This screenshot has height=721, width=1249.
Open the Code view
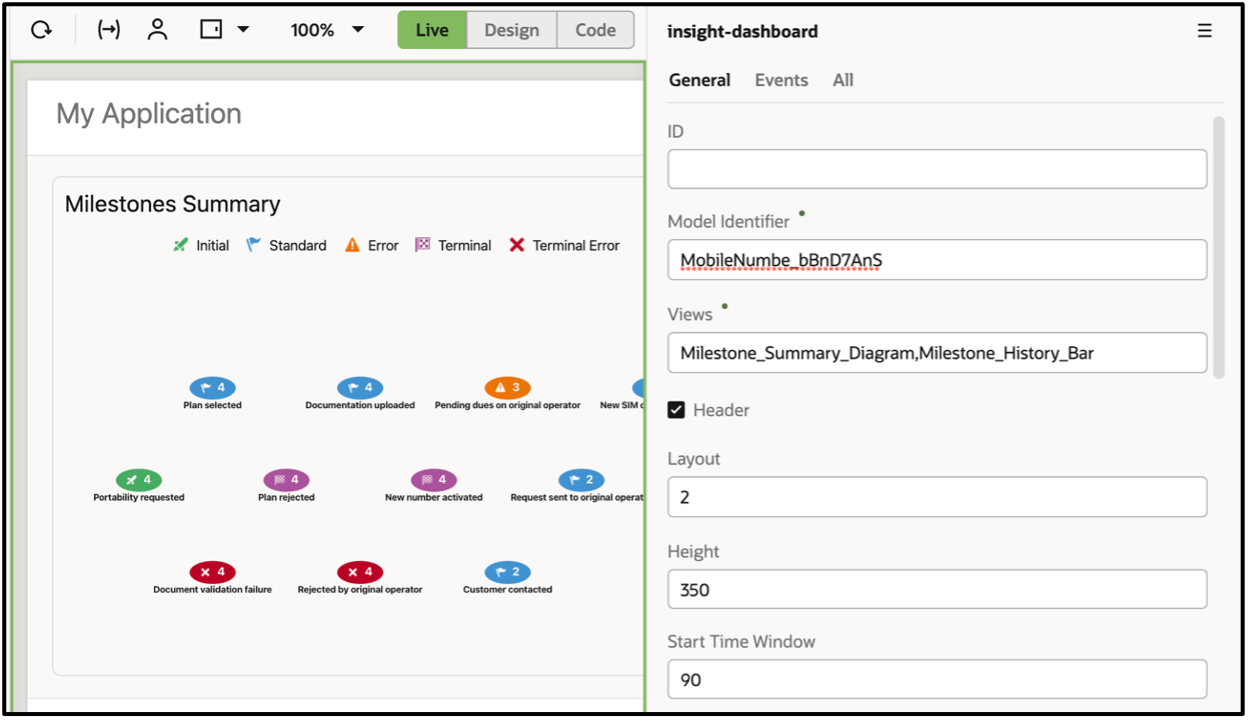click(x=594, y=29)
